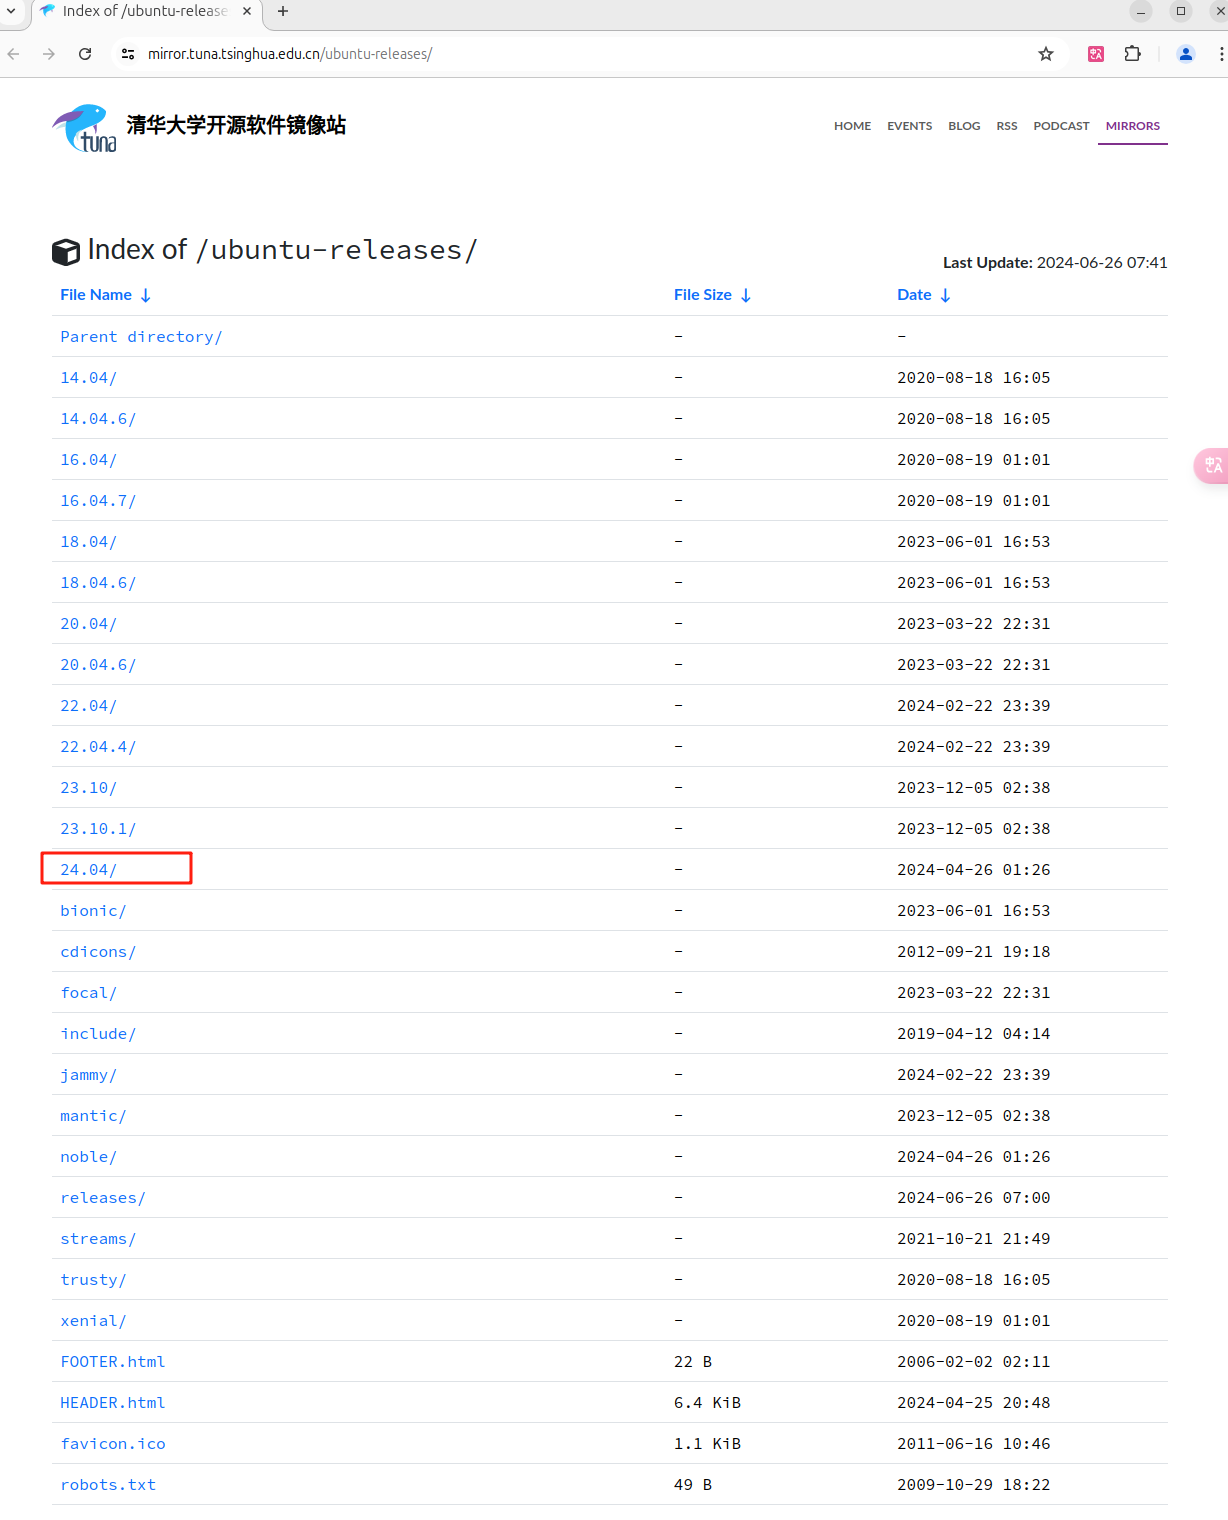This screenshot has width=1228, height=1520.
Task: Open the EVENTS navigation item
Action: click(909, 126)
